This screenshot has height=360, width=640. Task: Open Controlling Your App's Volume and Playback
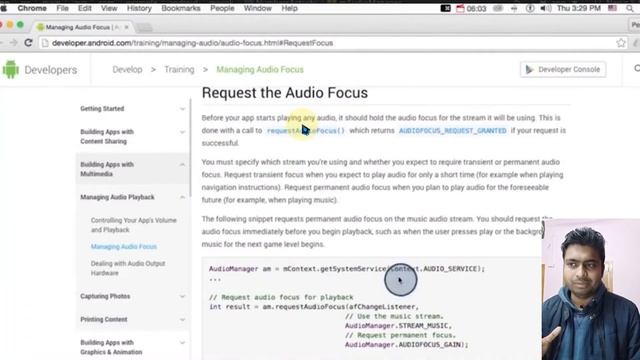click(x=133, y=225)
